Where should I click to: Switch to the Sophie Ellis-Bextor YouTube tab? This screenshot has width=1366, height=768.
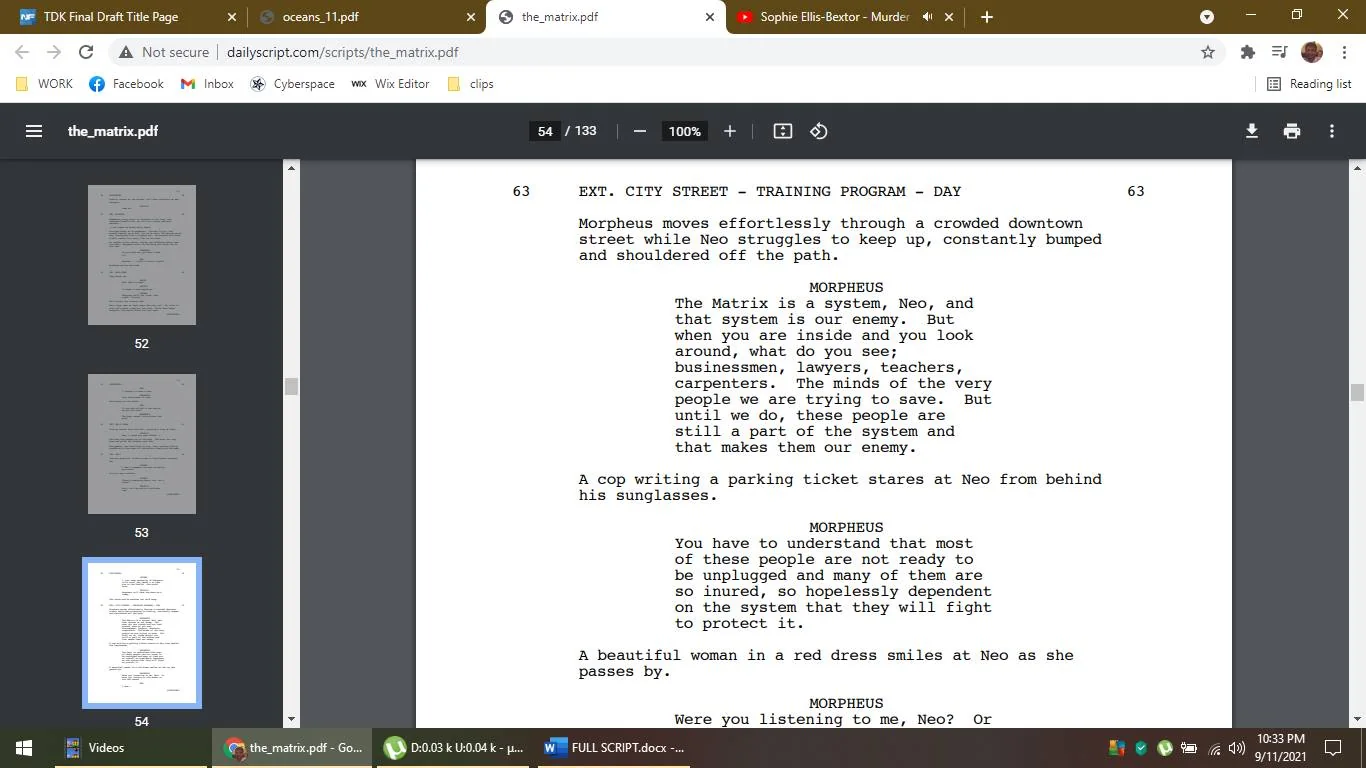[x=845, y=17]
